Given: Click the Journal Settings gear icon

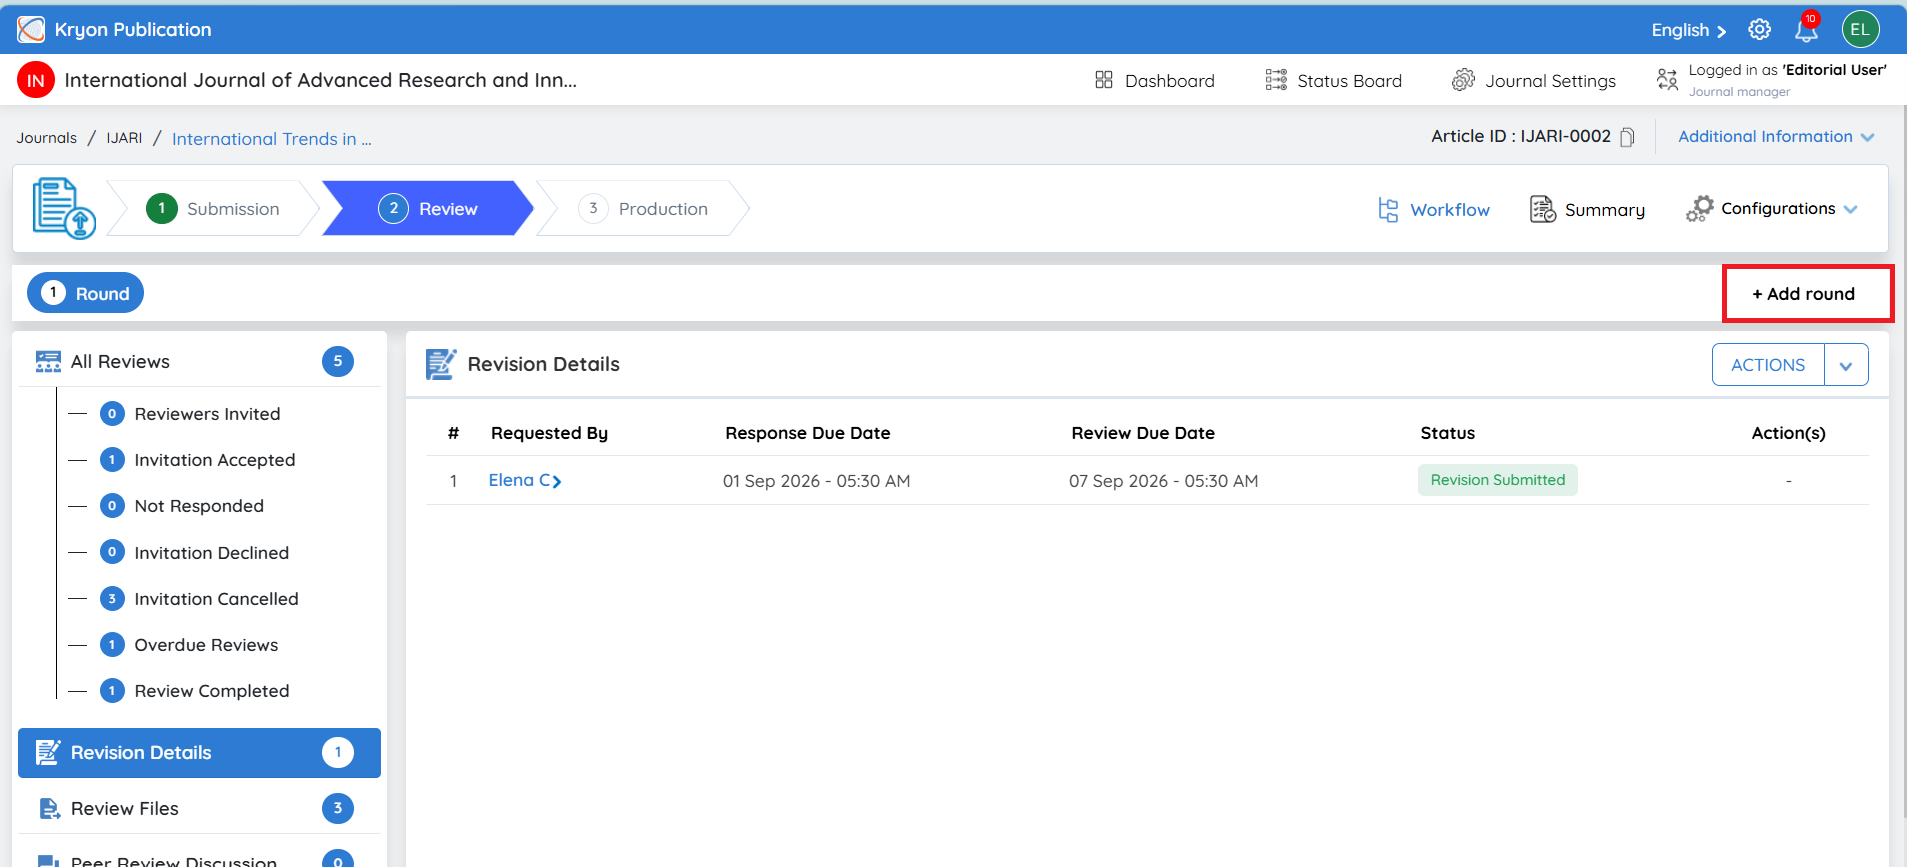Looking at the screenshot, I should pos(1463,80).
